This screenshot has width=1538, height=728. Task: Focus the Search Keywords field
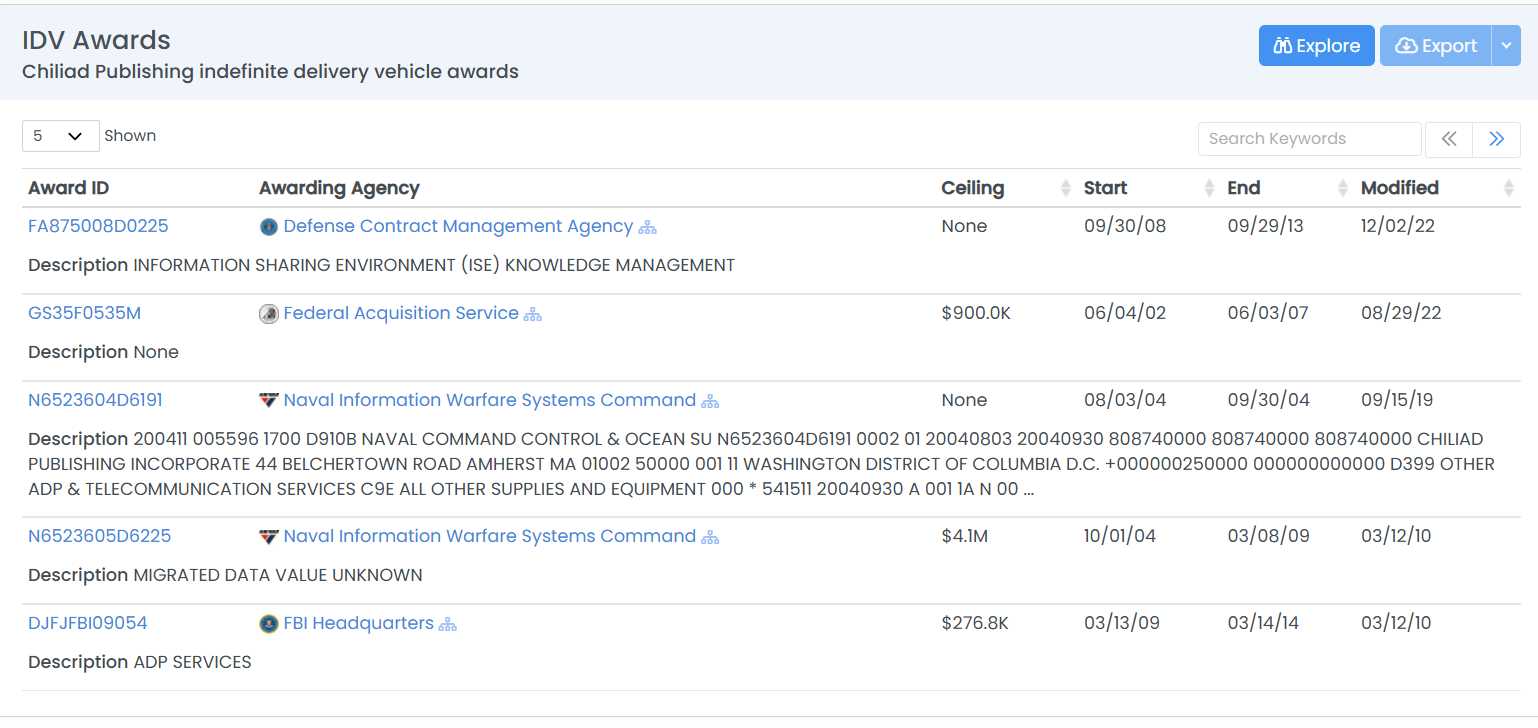1309,139
